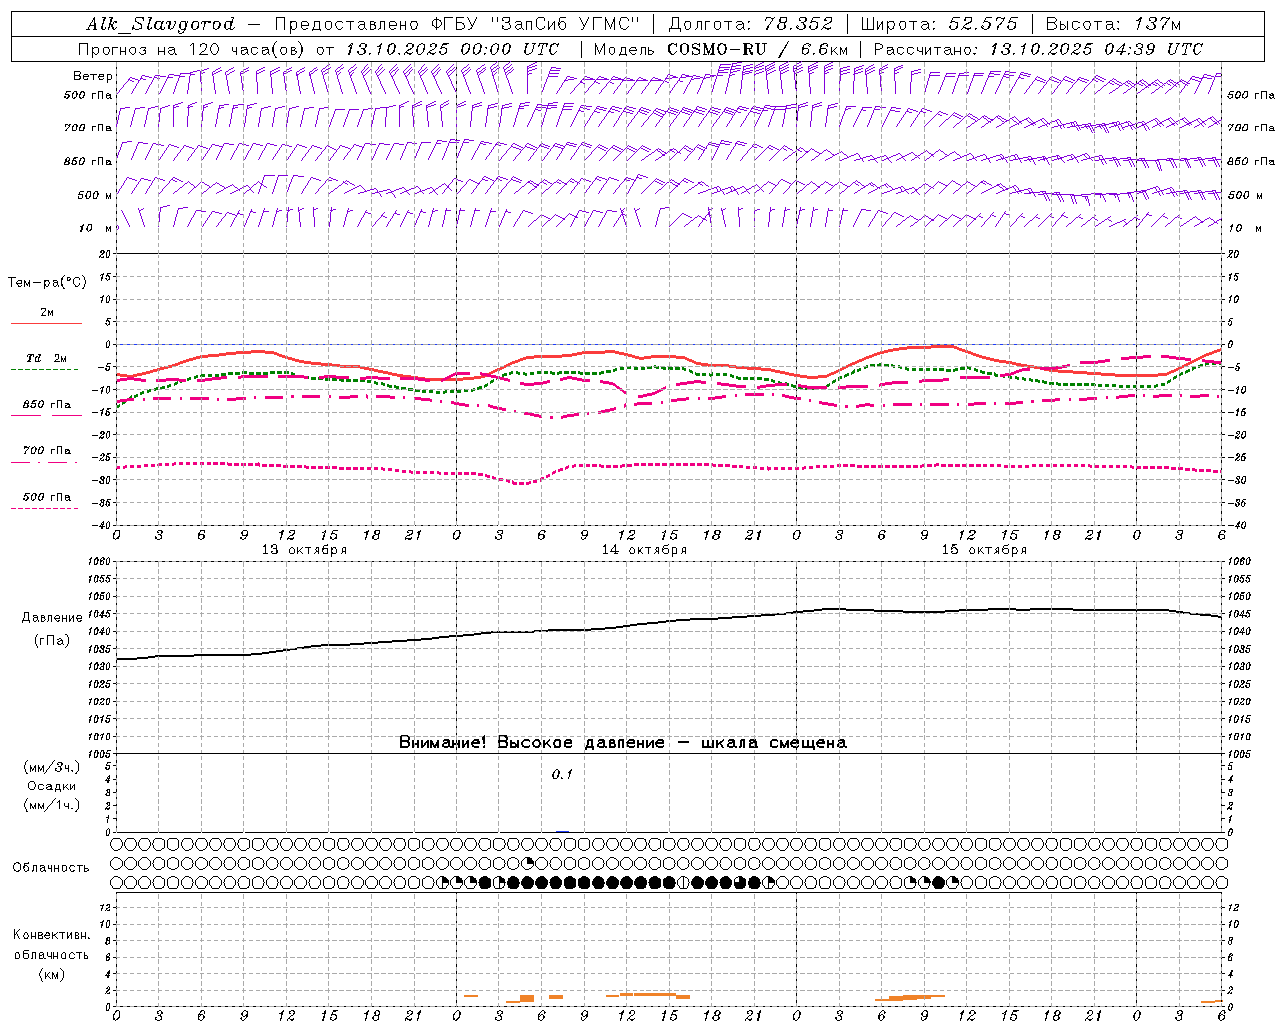Click the Конвективн. panel label

[x=51, y=935]
